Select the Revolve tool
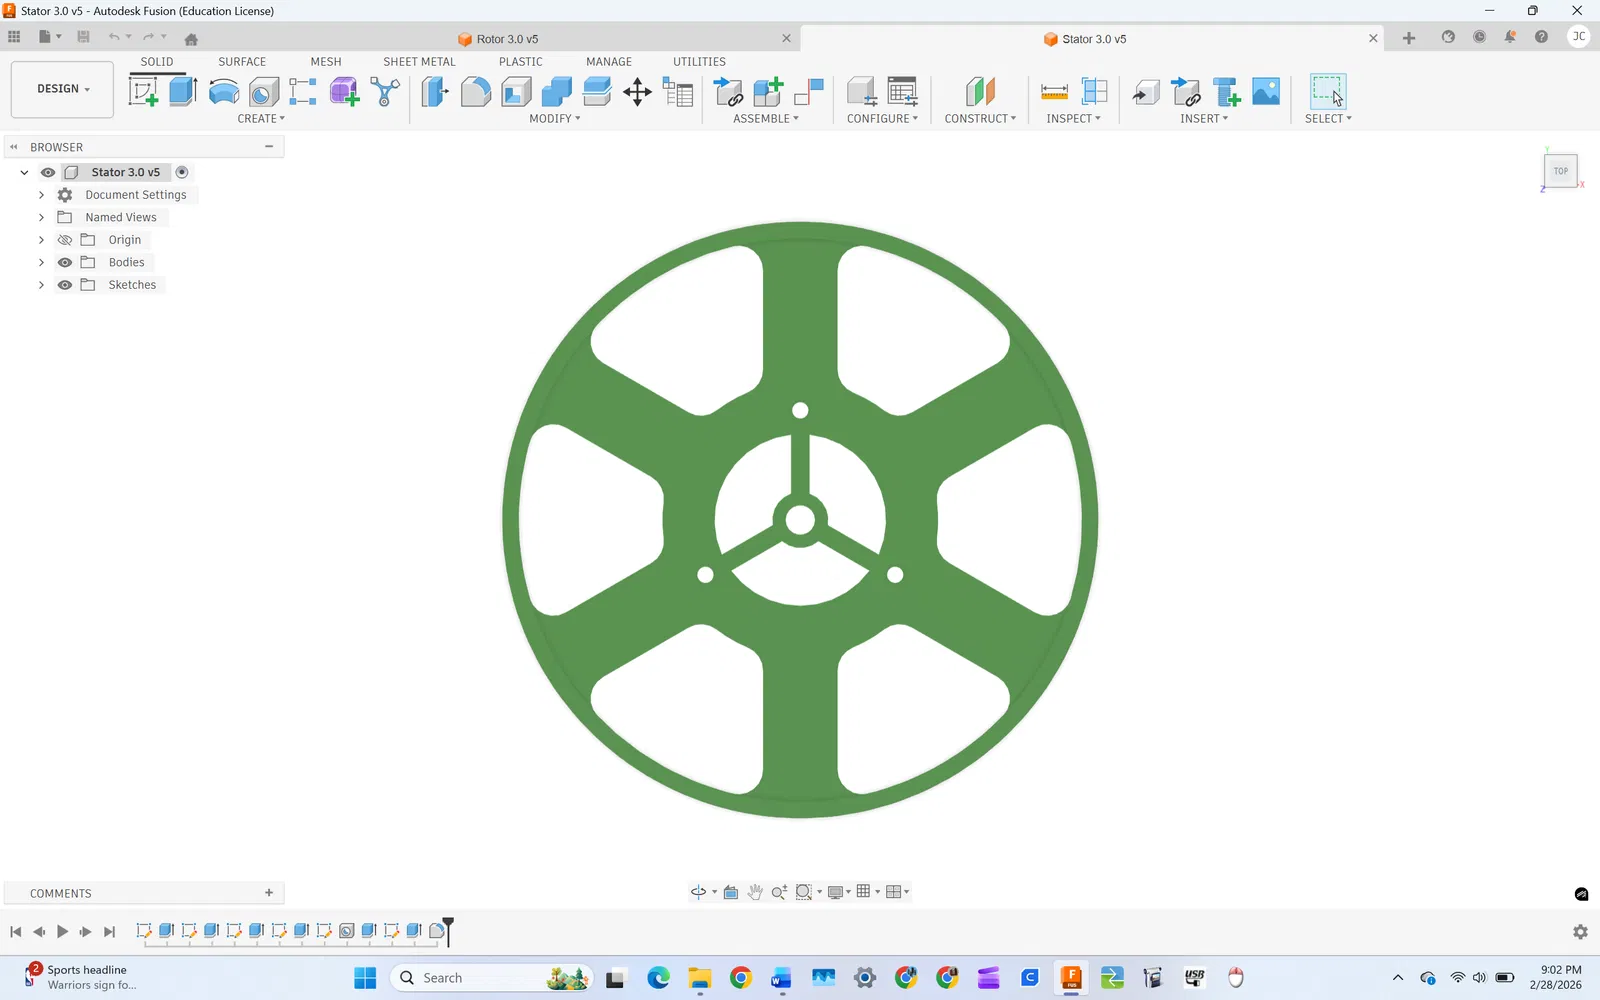 click(223, 92)
